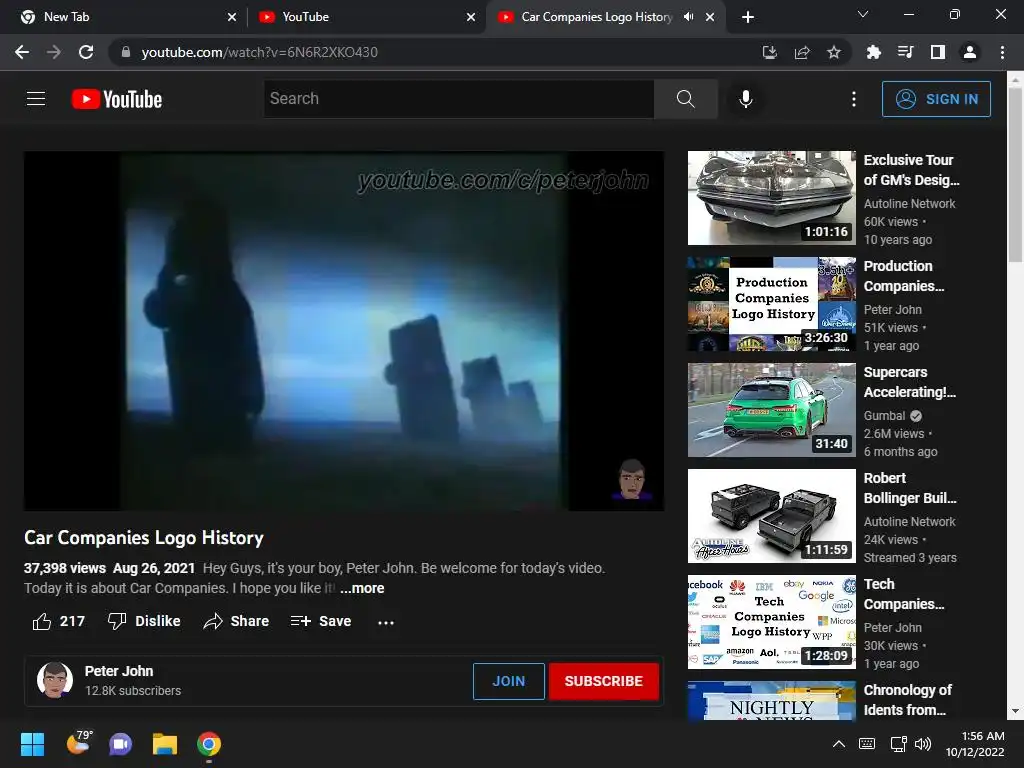The height and width of the screenshot is (768, 1024).
Task: Click the video player area
Action: pos(344,330)
